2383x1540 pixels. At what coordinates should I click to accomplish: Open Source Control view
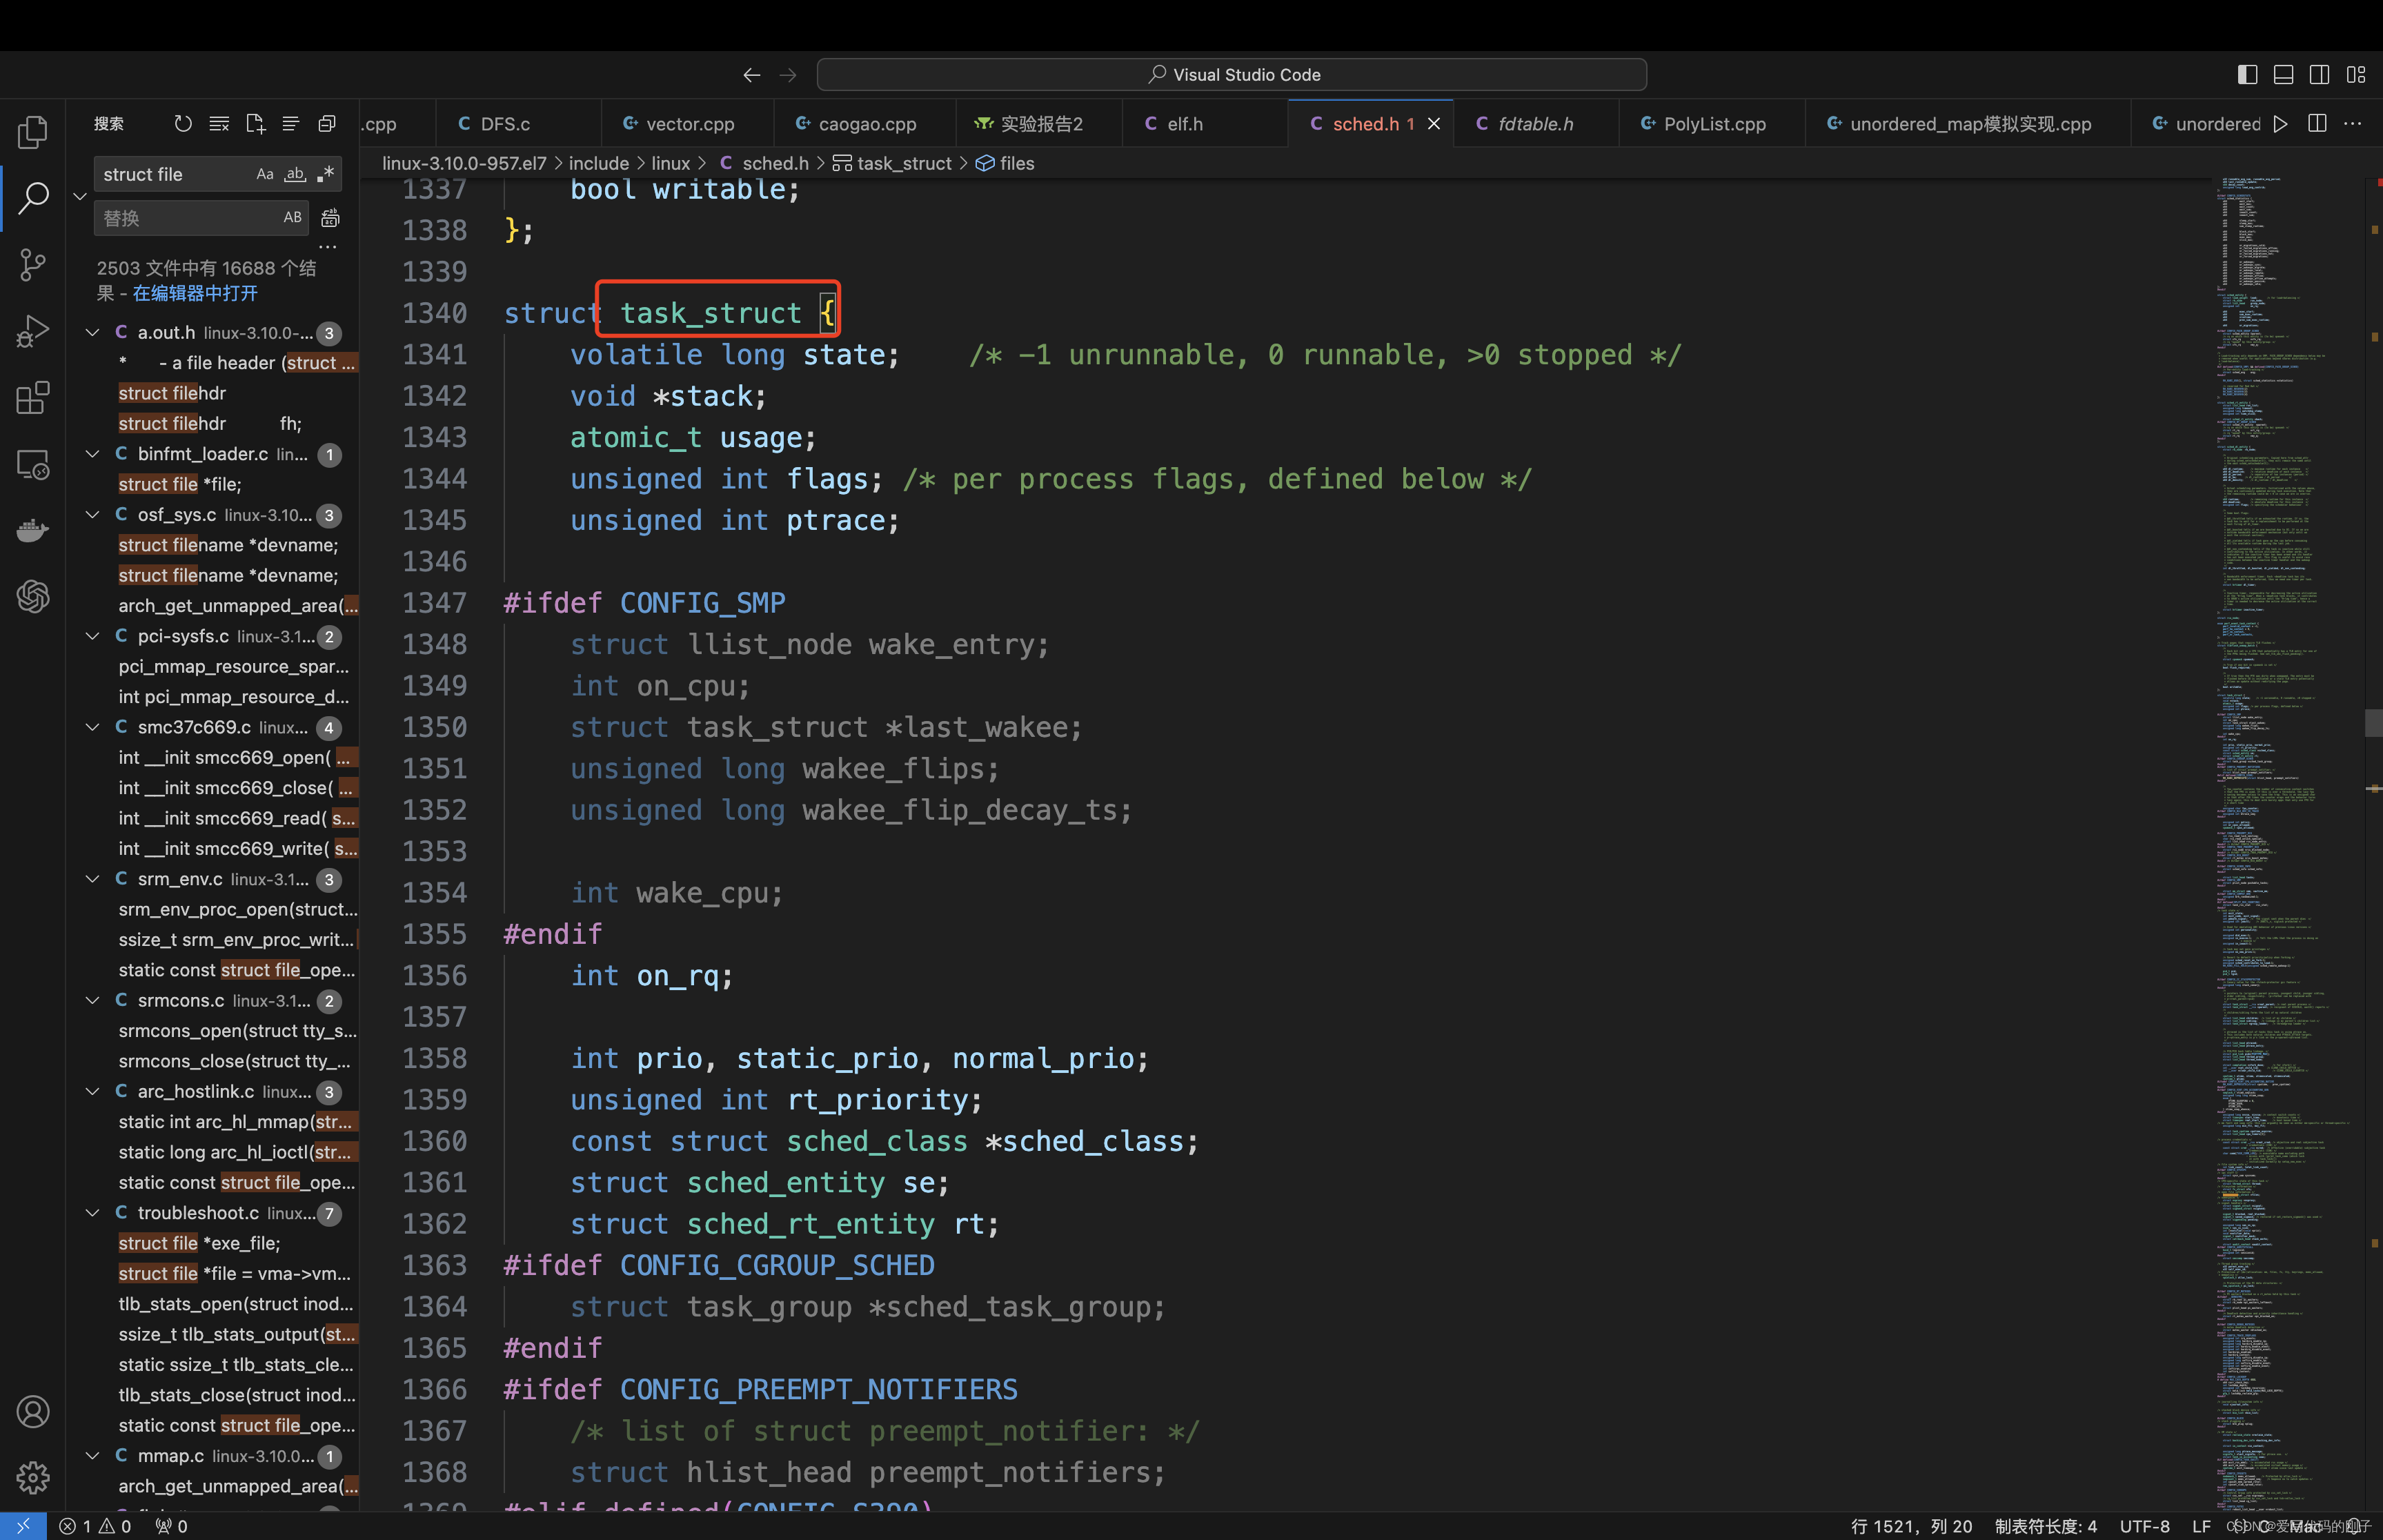[33, 265]
